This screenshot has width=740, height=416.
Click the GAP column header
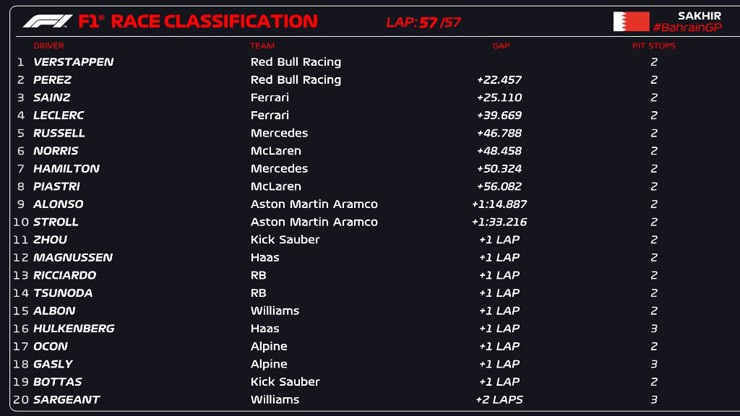[x=501, y=46]
